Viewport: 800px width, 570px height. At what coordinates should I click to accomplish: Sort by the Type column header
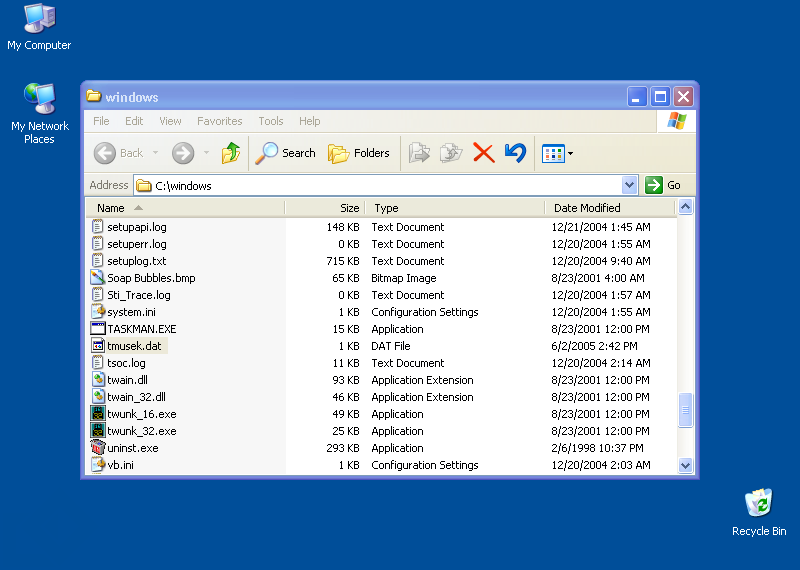tap(455, 208)
